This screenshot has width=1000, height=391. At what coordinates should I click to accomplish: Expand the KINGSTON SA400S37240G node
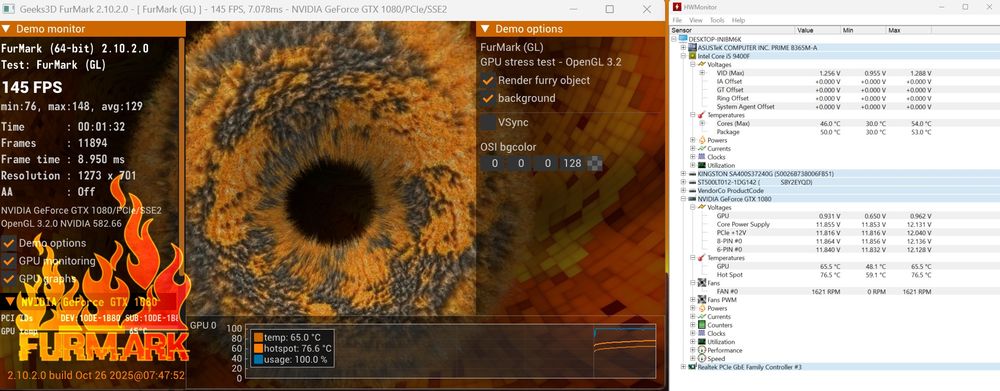tap(684, 173)
